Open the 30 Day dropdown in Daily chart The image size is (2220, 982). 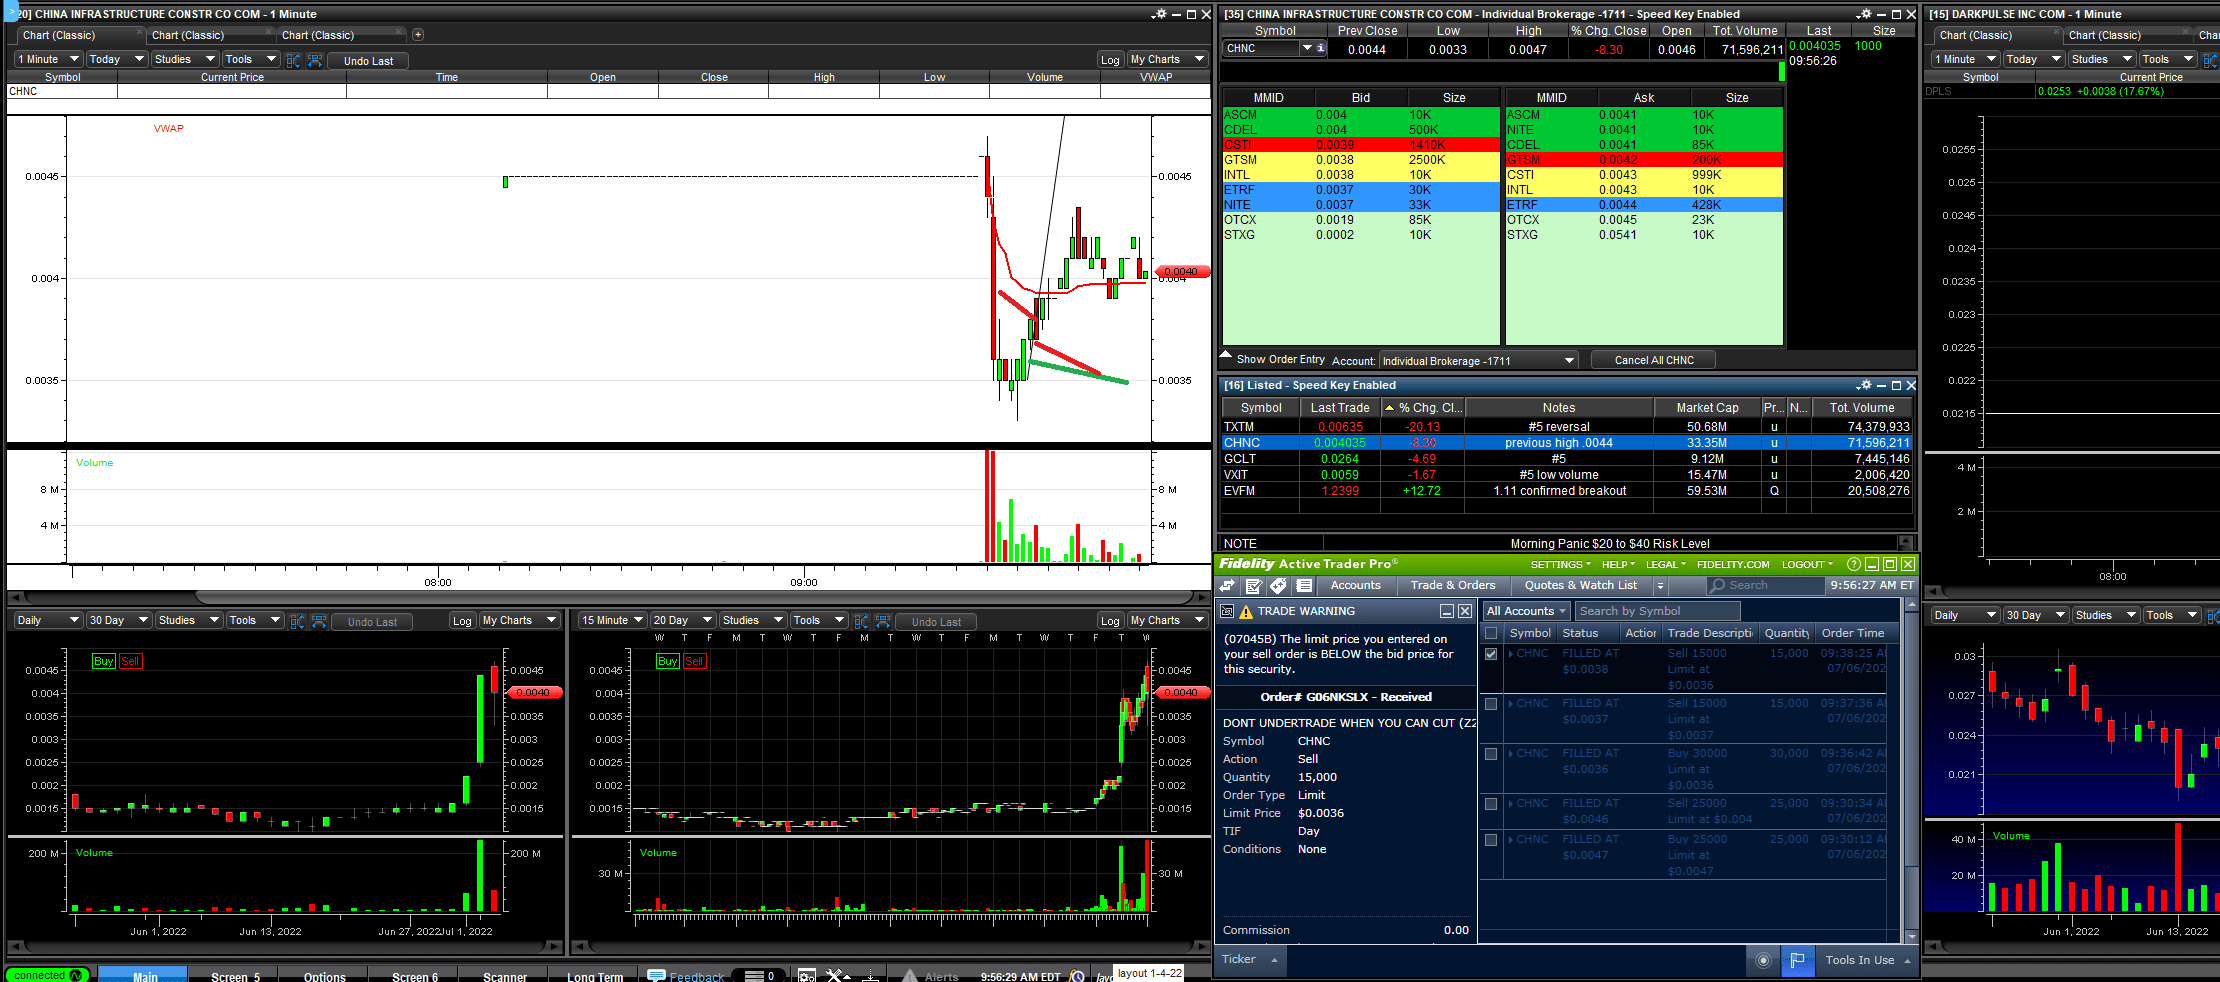pyautogui.click(x=119, y=620)
